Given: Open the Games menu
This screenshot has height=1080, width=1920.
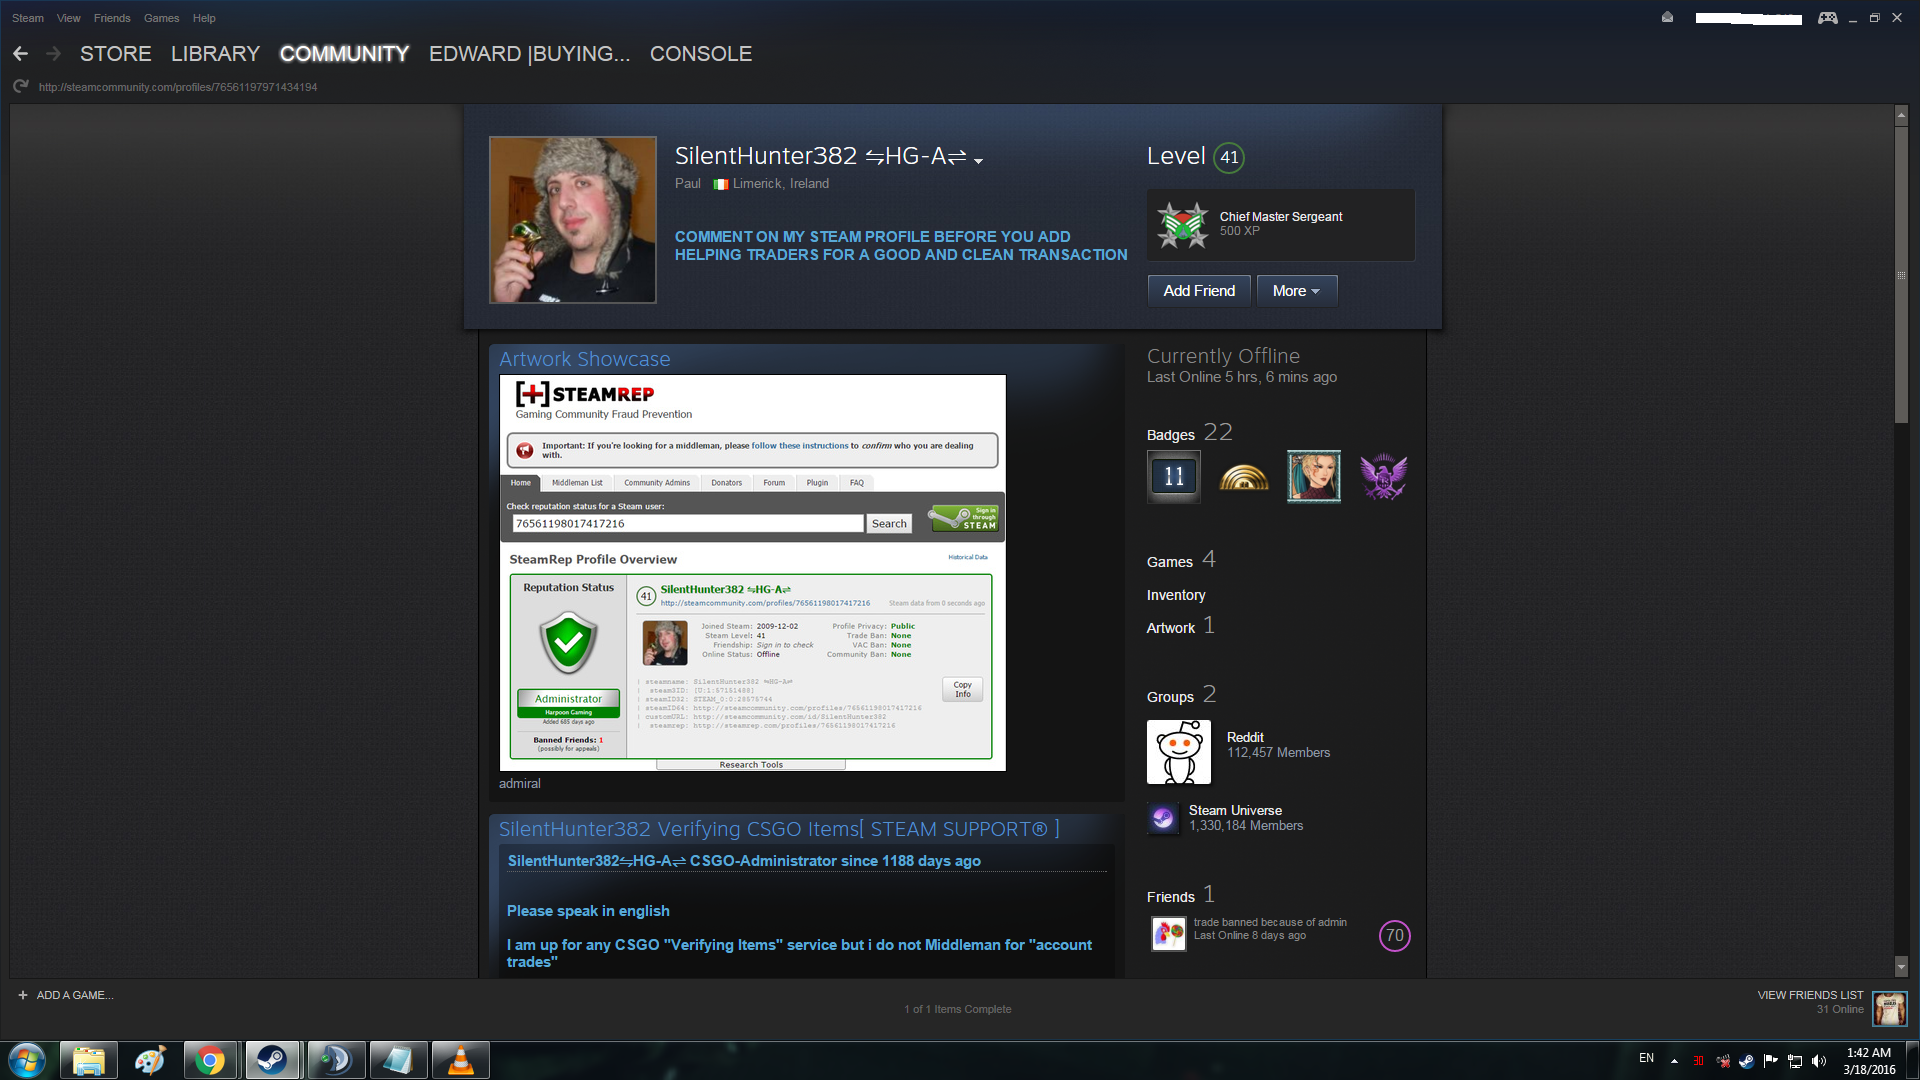Looking at the screenshot, I should pos(161,18).
